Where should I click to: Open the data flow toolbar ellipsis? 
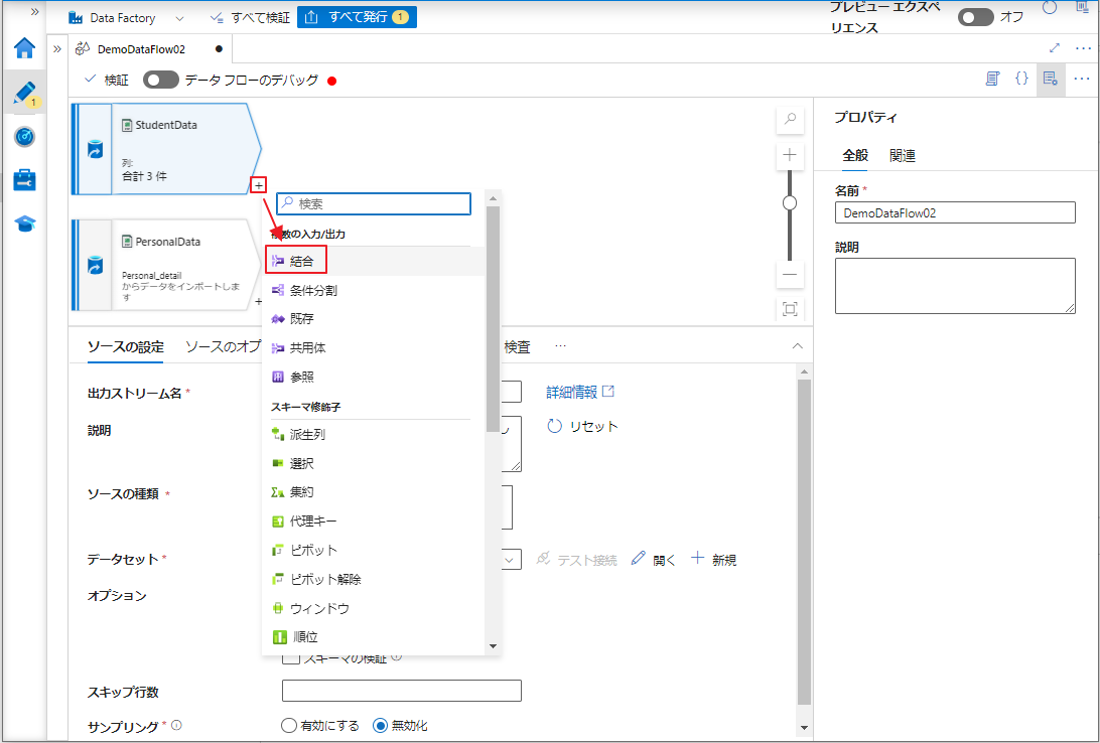coord(1082,79)
